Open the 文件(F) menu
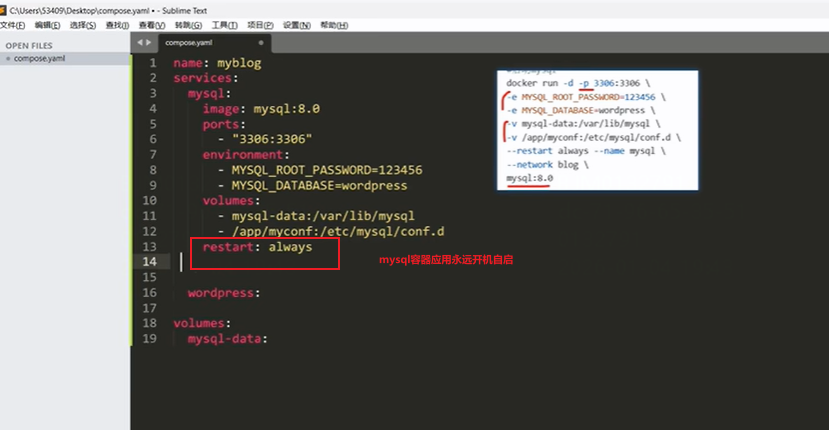The width and height of the screenshot is (829, 430). click(x=12, y=25)
